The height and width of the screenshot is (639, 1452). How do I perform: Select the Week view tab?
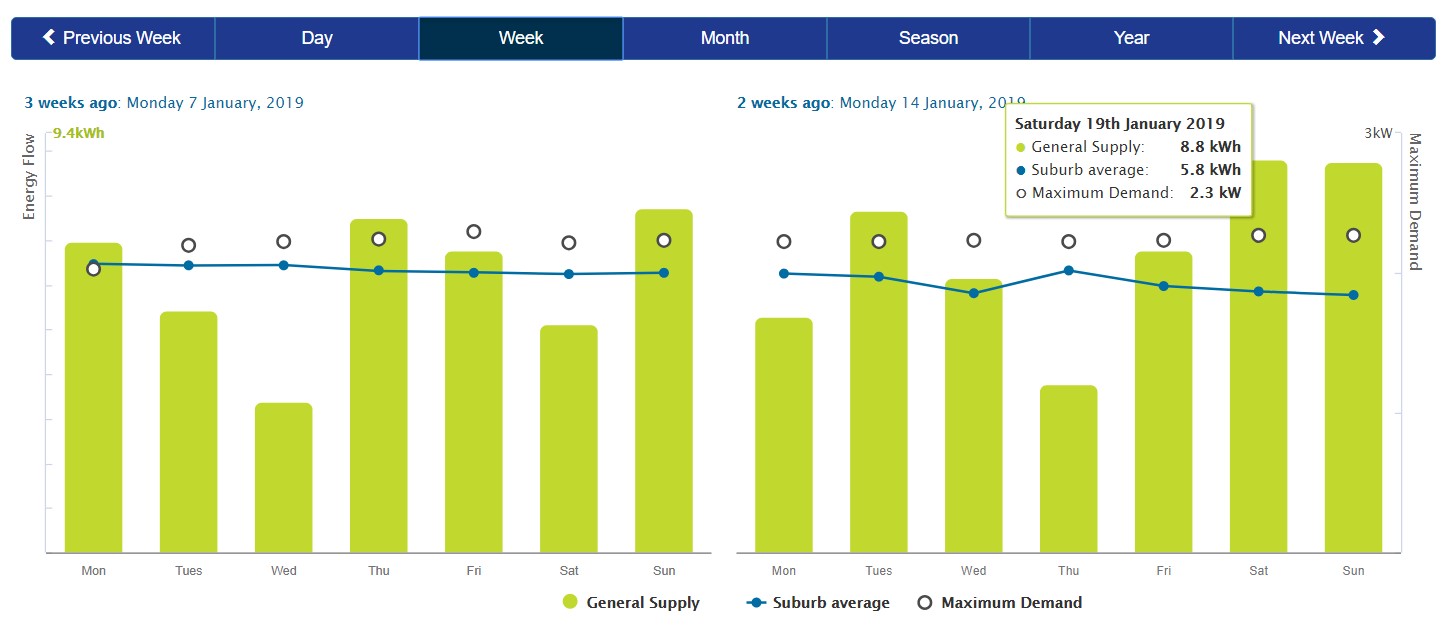pos(521,38)
